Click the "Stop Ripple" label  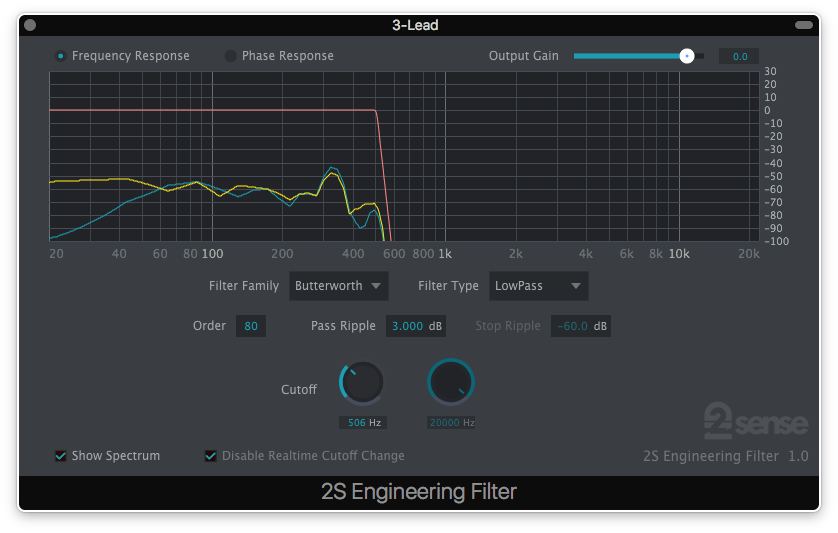(x=508, y=326)
